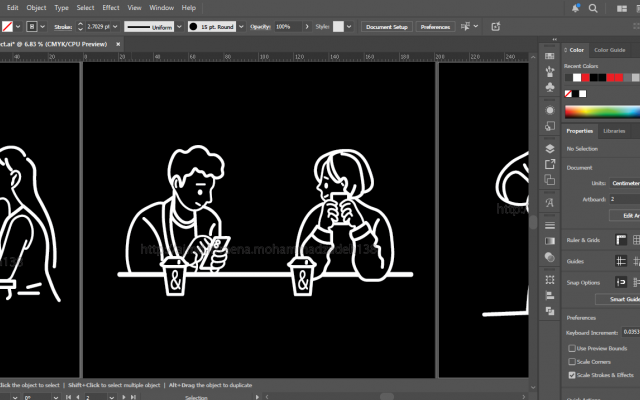Toggle Snap to Point option
Screen dimensions: 640x400
(x=621, y=282)
